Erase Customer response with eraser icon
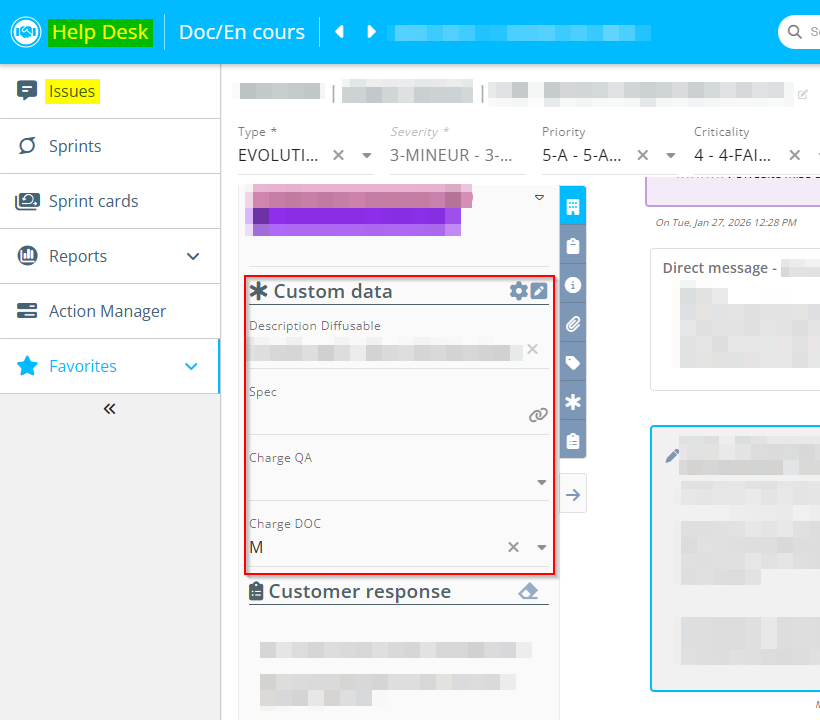The height and width of the screenshot is (720, 820). [528, 591]
